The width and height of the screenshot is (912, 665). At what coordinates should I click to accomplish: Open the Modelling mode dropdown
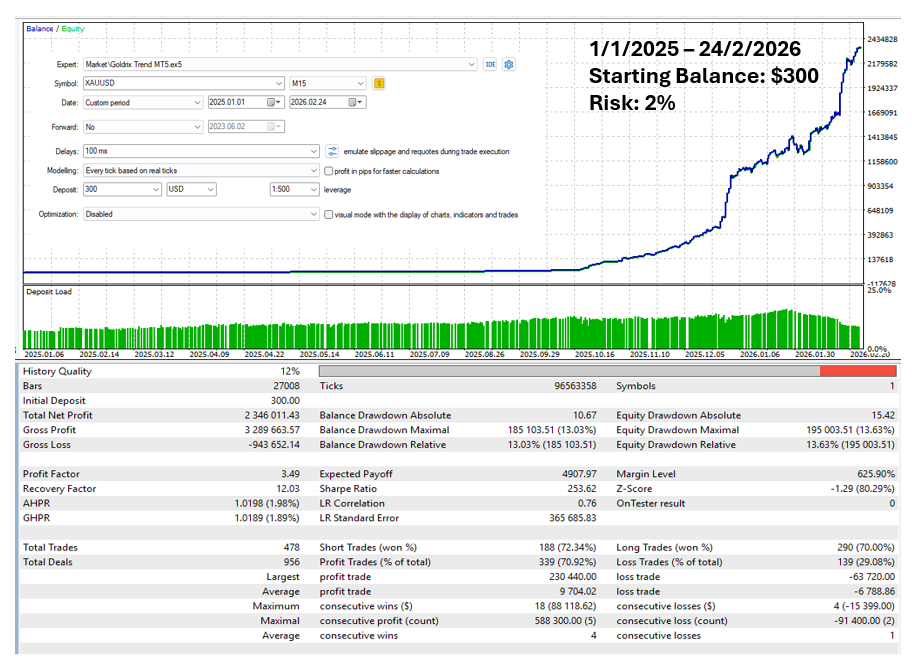(313, 171)
